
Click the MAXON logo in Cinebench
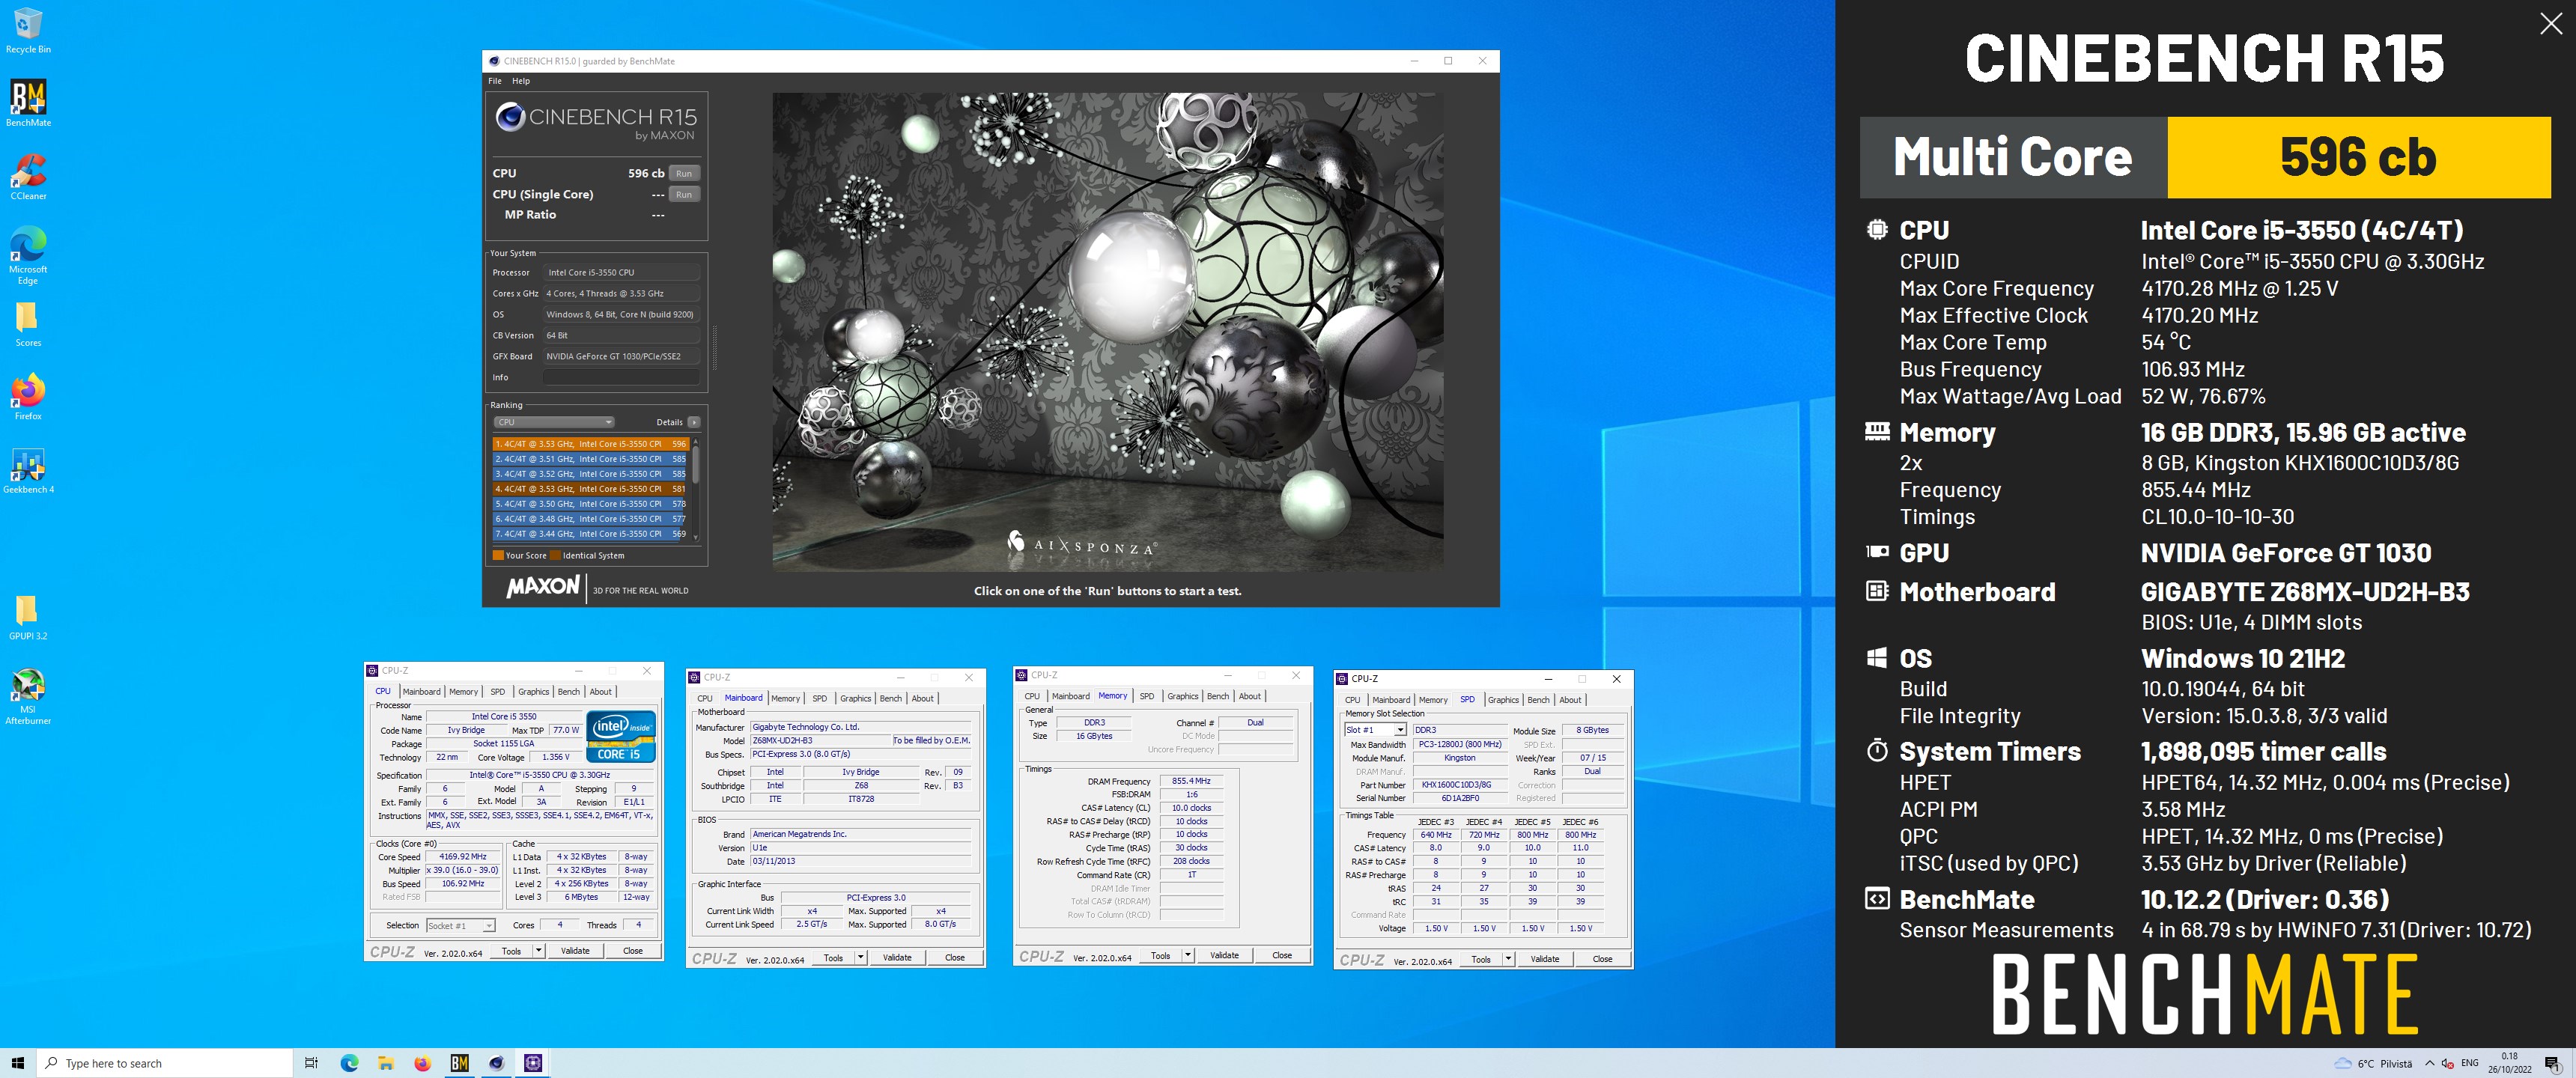(543, 587)
